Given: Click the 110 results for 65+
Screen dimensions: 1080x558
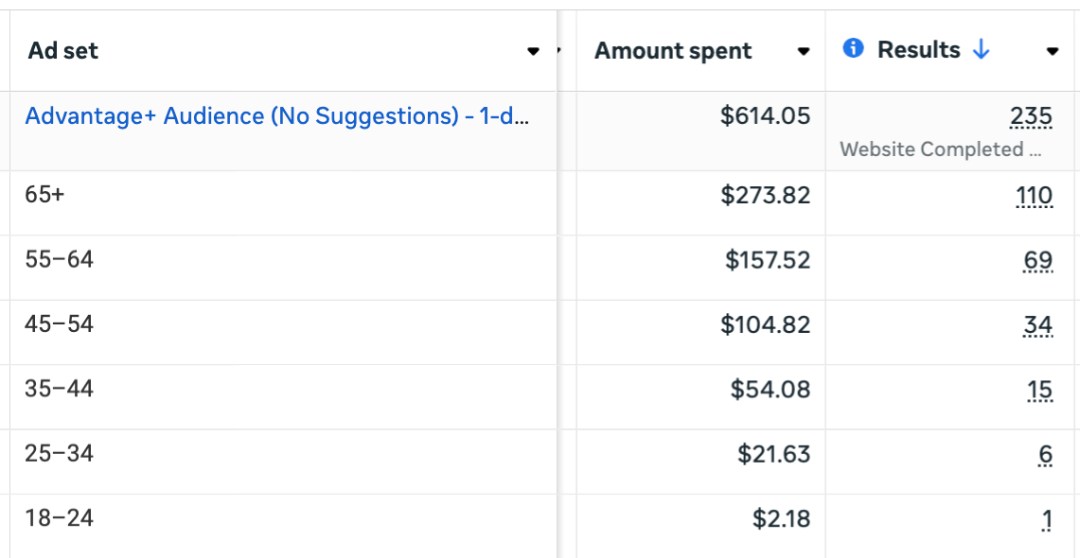Looking at the screenshot, I should (1034, 196).
